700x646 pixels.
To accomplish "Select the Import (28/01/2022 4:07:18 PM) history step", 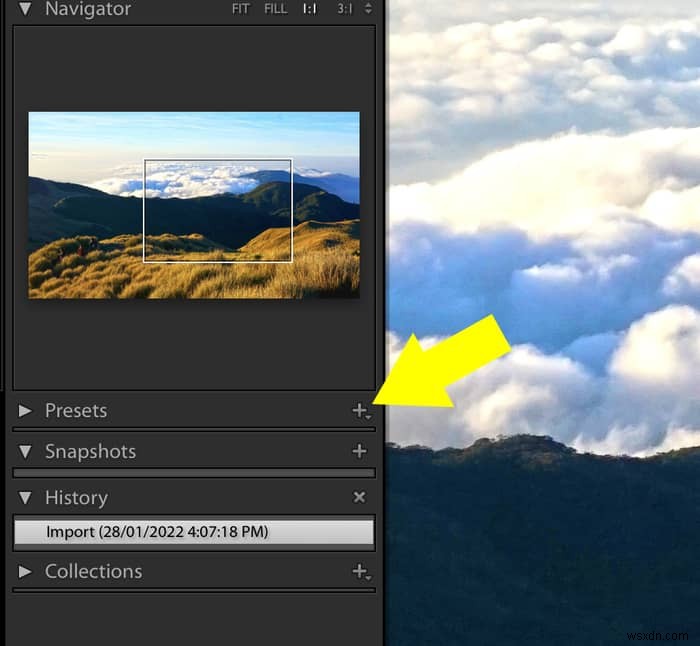I will tap(194, 532).
